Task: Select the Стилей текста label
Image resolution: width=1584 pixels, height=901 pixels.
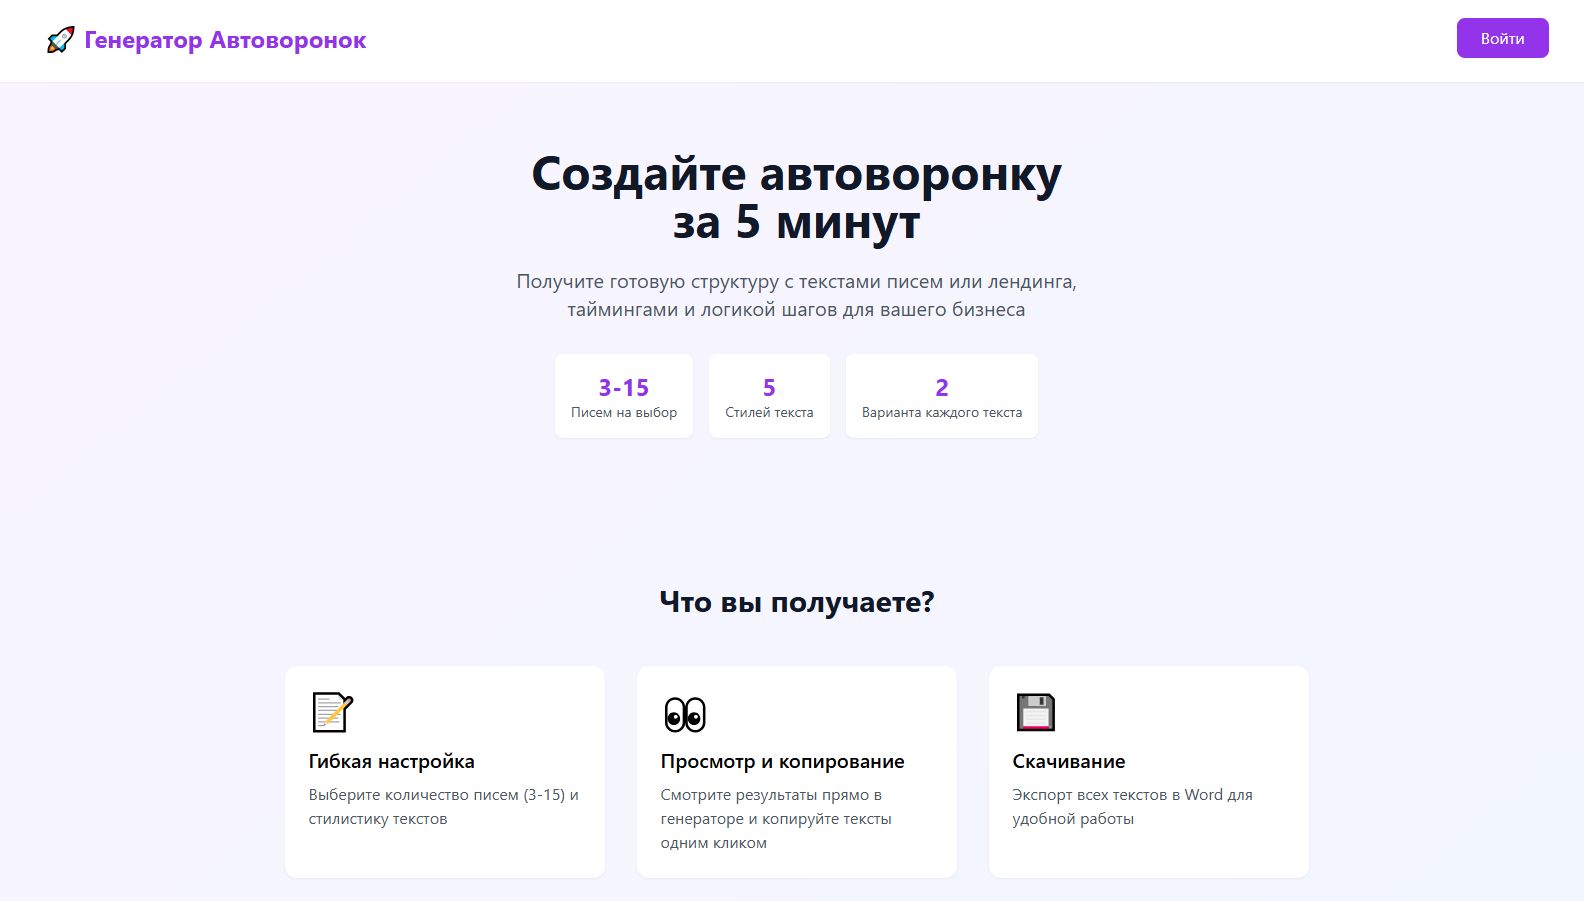Action: [769, 412]
